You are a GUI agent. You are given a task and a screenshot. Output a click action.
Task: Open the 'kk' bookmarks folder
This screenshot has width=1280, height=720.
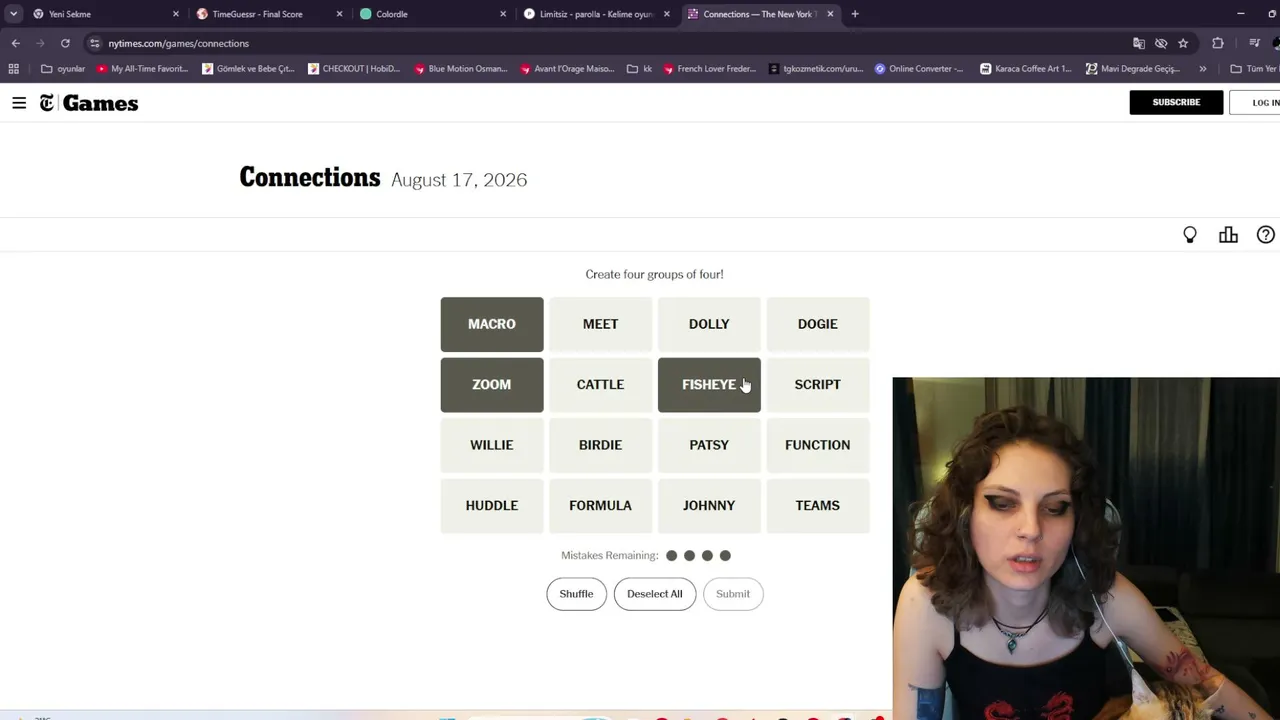point(639,69)
